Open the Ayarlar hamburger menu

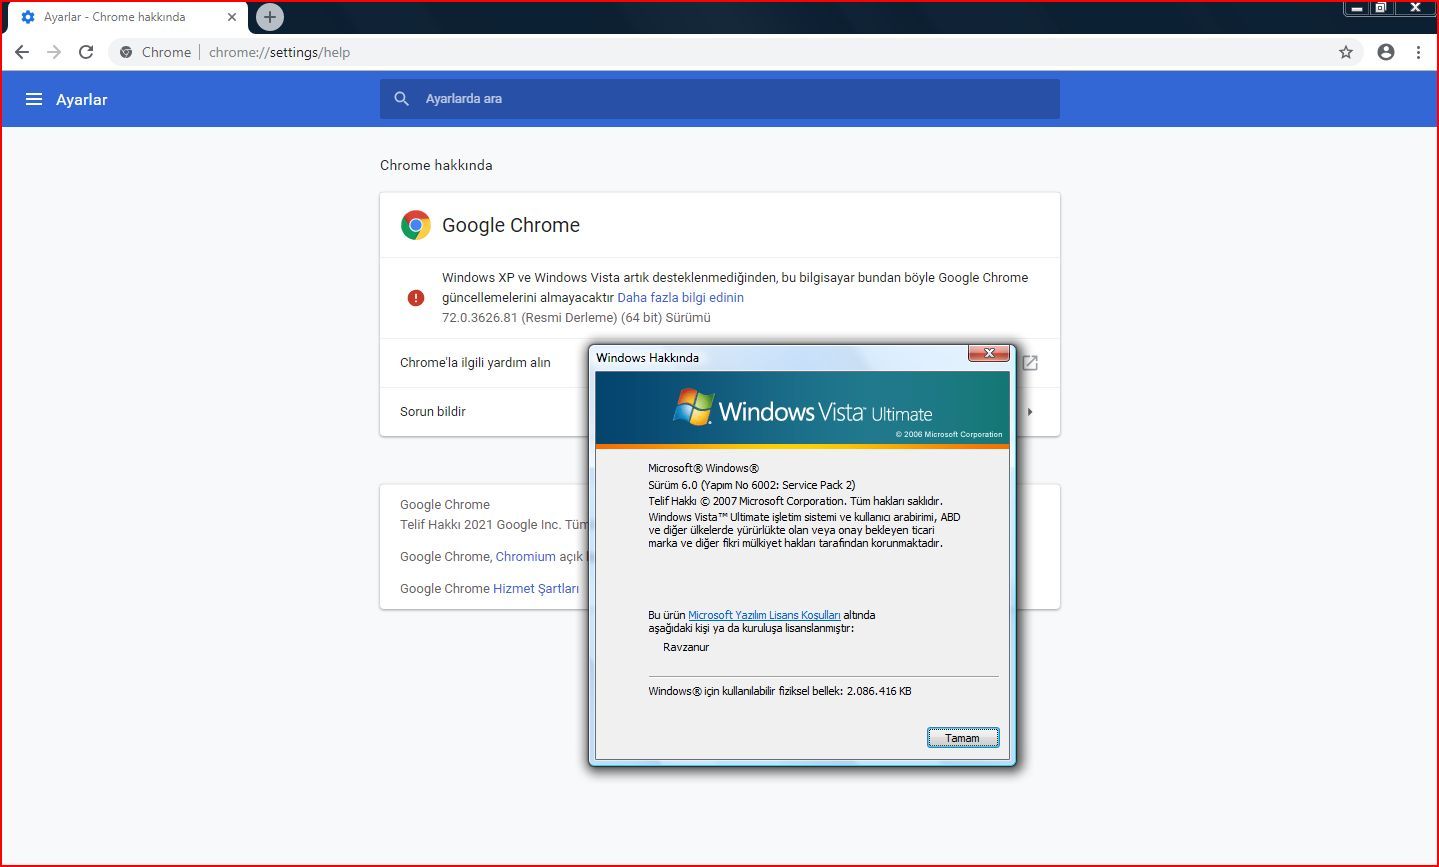34,99
